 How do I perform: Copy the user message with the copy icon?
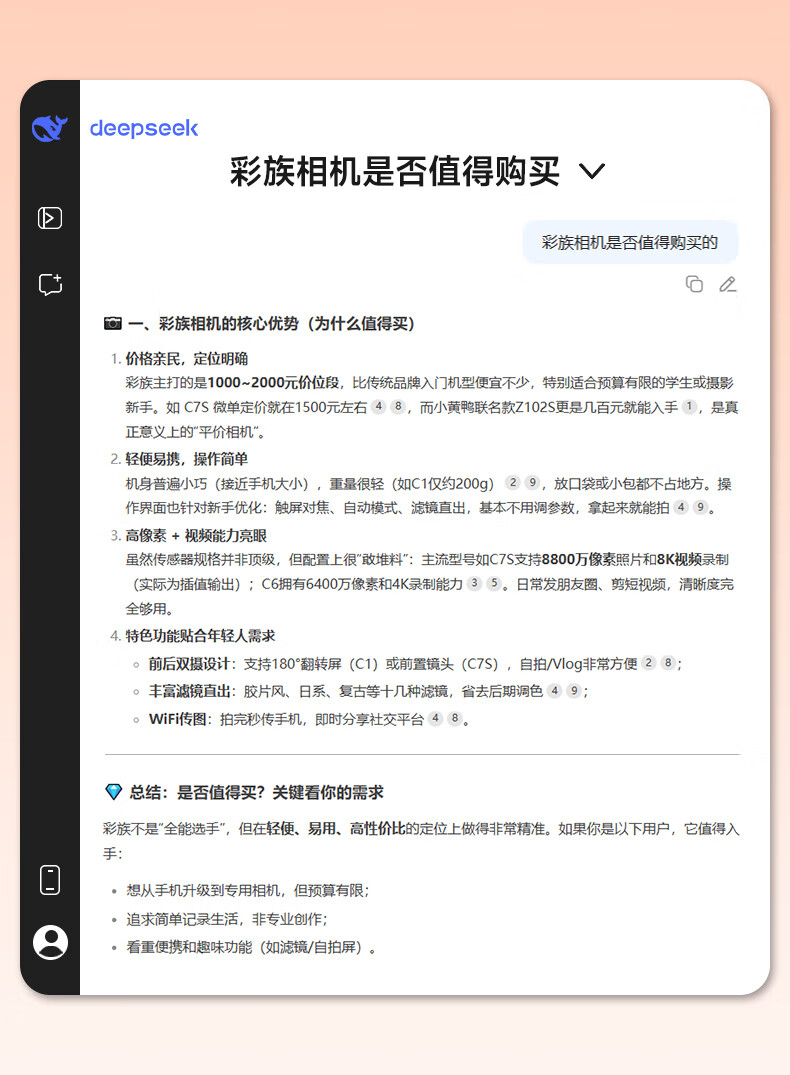(694, 284)
